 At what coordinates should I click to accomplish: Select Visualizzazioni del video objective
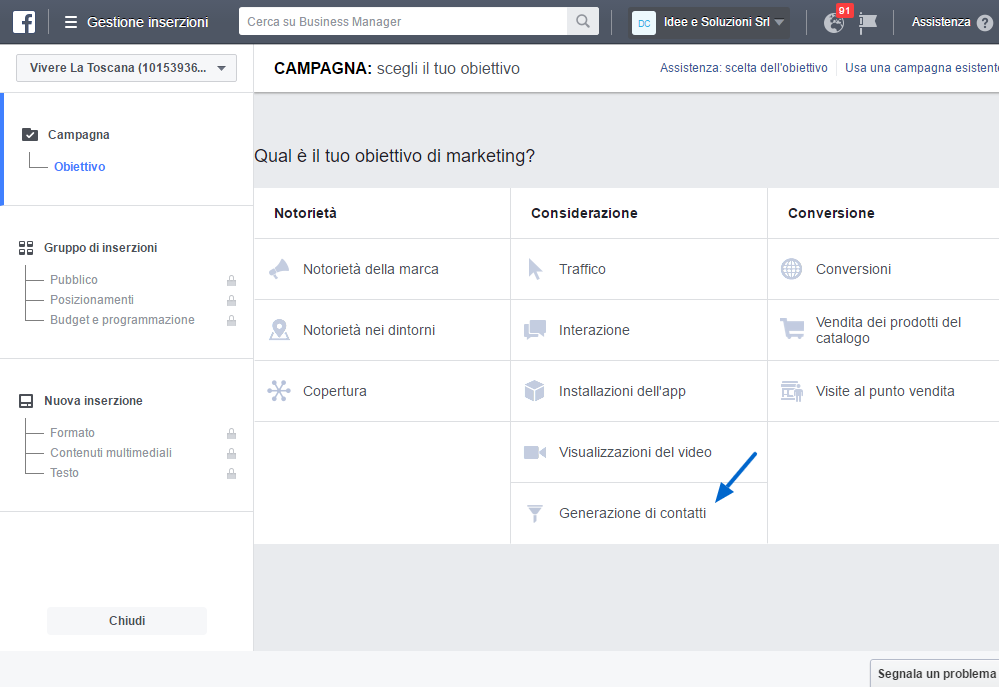pos(638,452)
